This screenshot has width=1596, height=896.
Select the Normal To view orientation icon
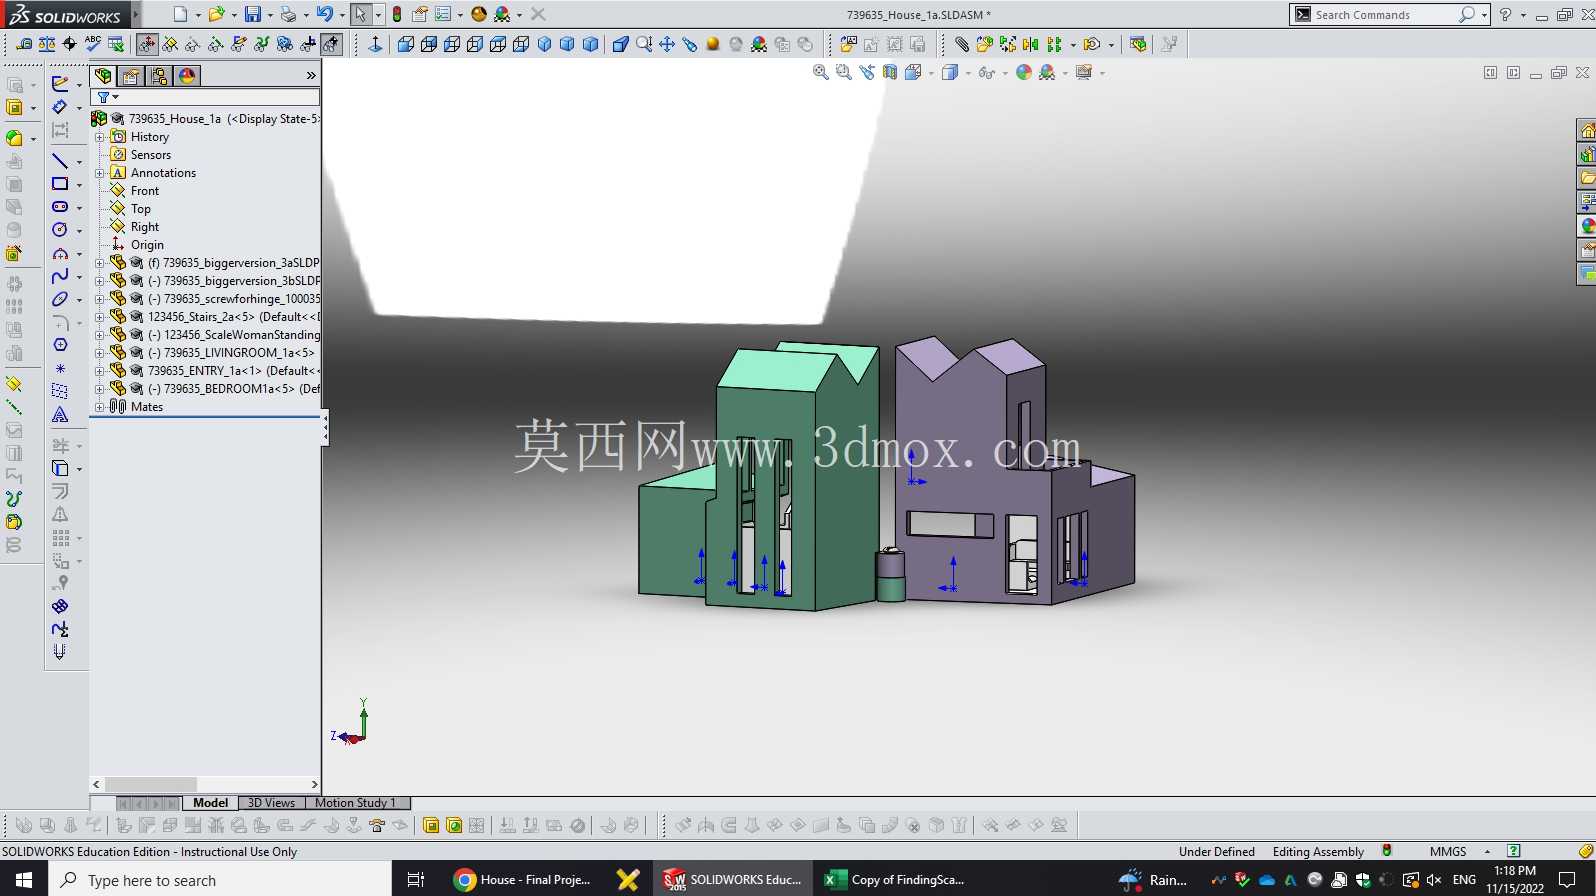pyautogui.click(x=375, y=44)
